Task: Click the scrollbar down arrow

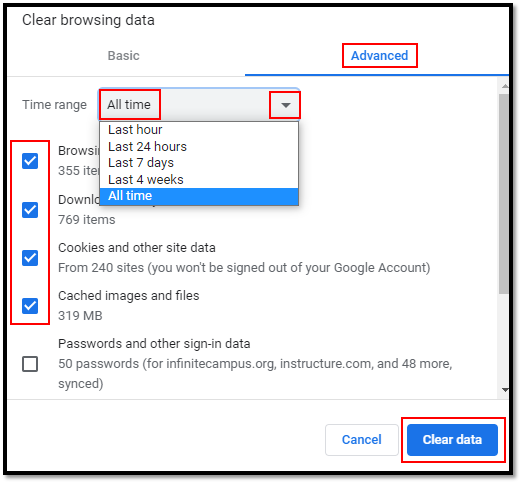Action: click(505, 390)
